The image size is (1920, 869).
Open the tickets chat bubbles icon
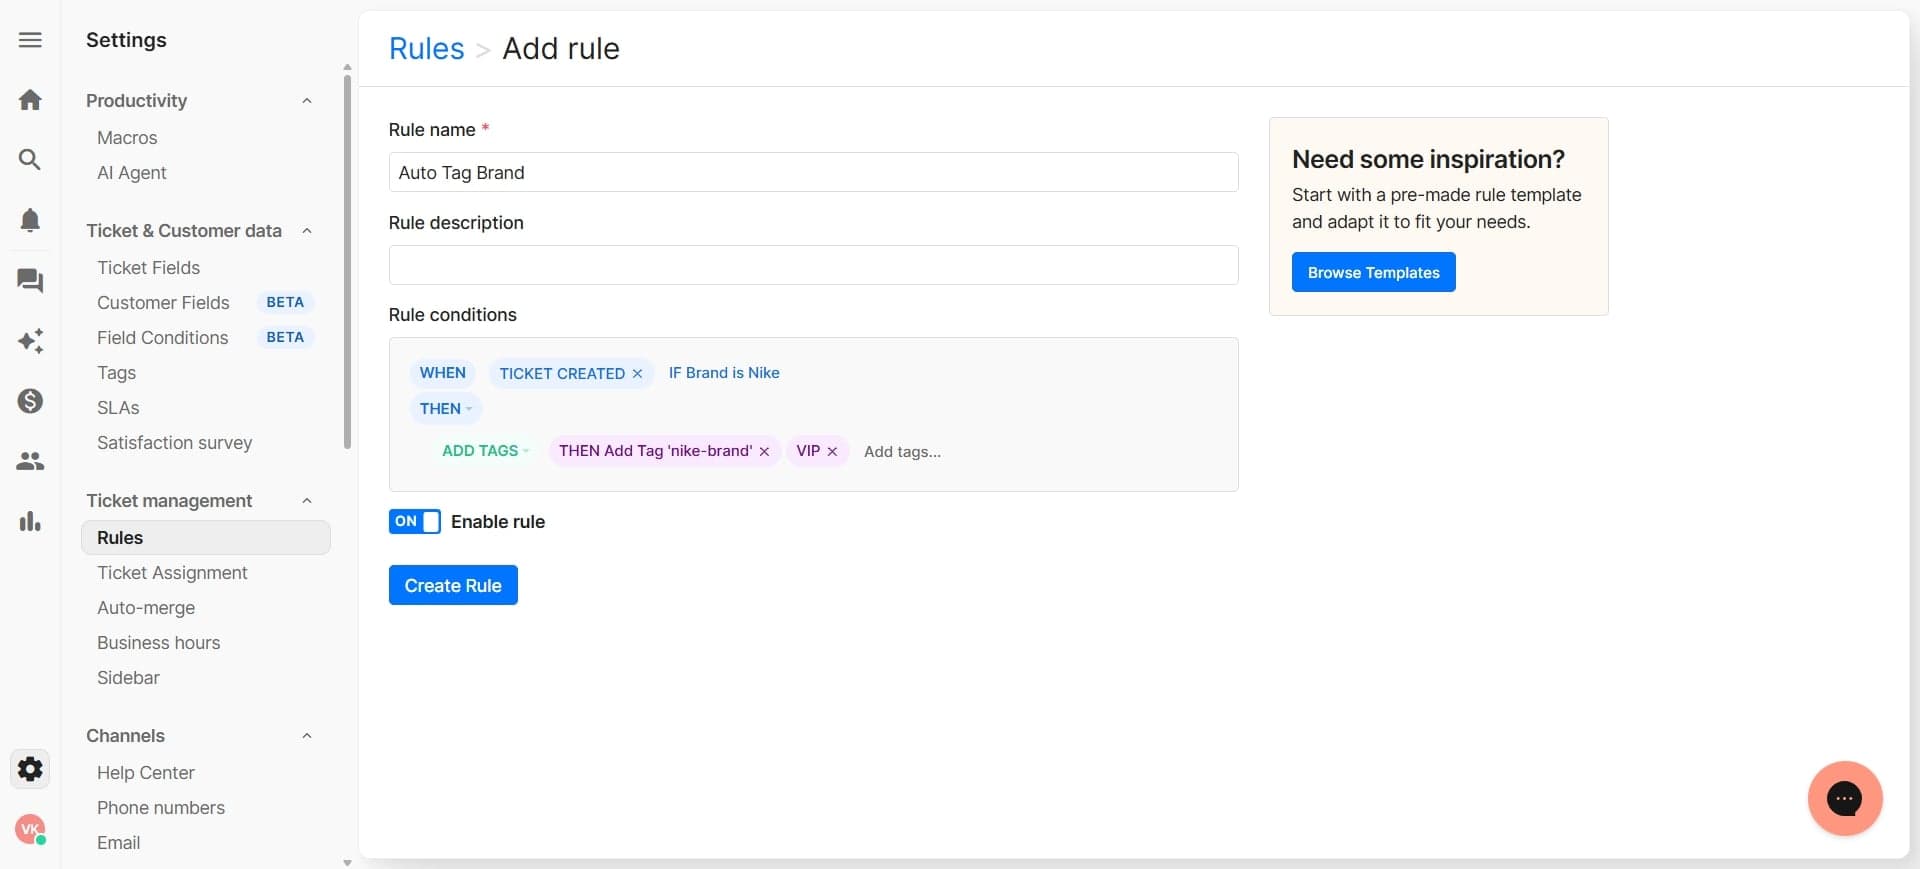30,281
